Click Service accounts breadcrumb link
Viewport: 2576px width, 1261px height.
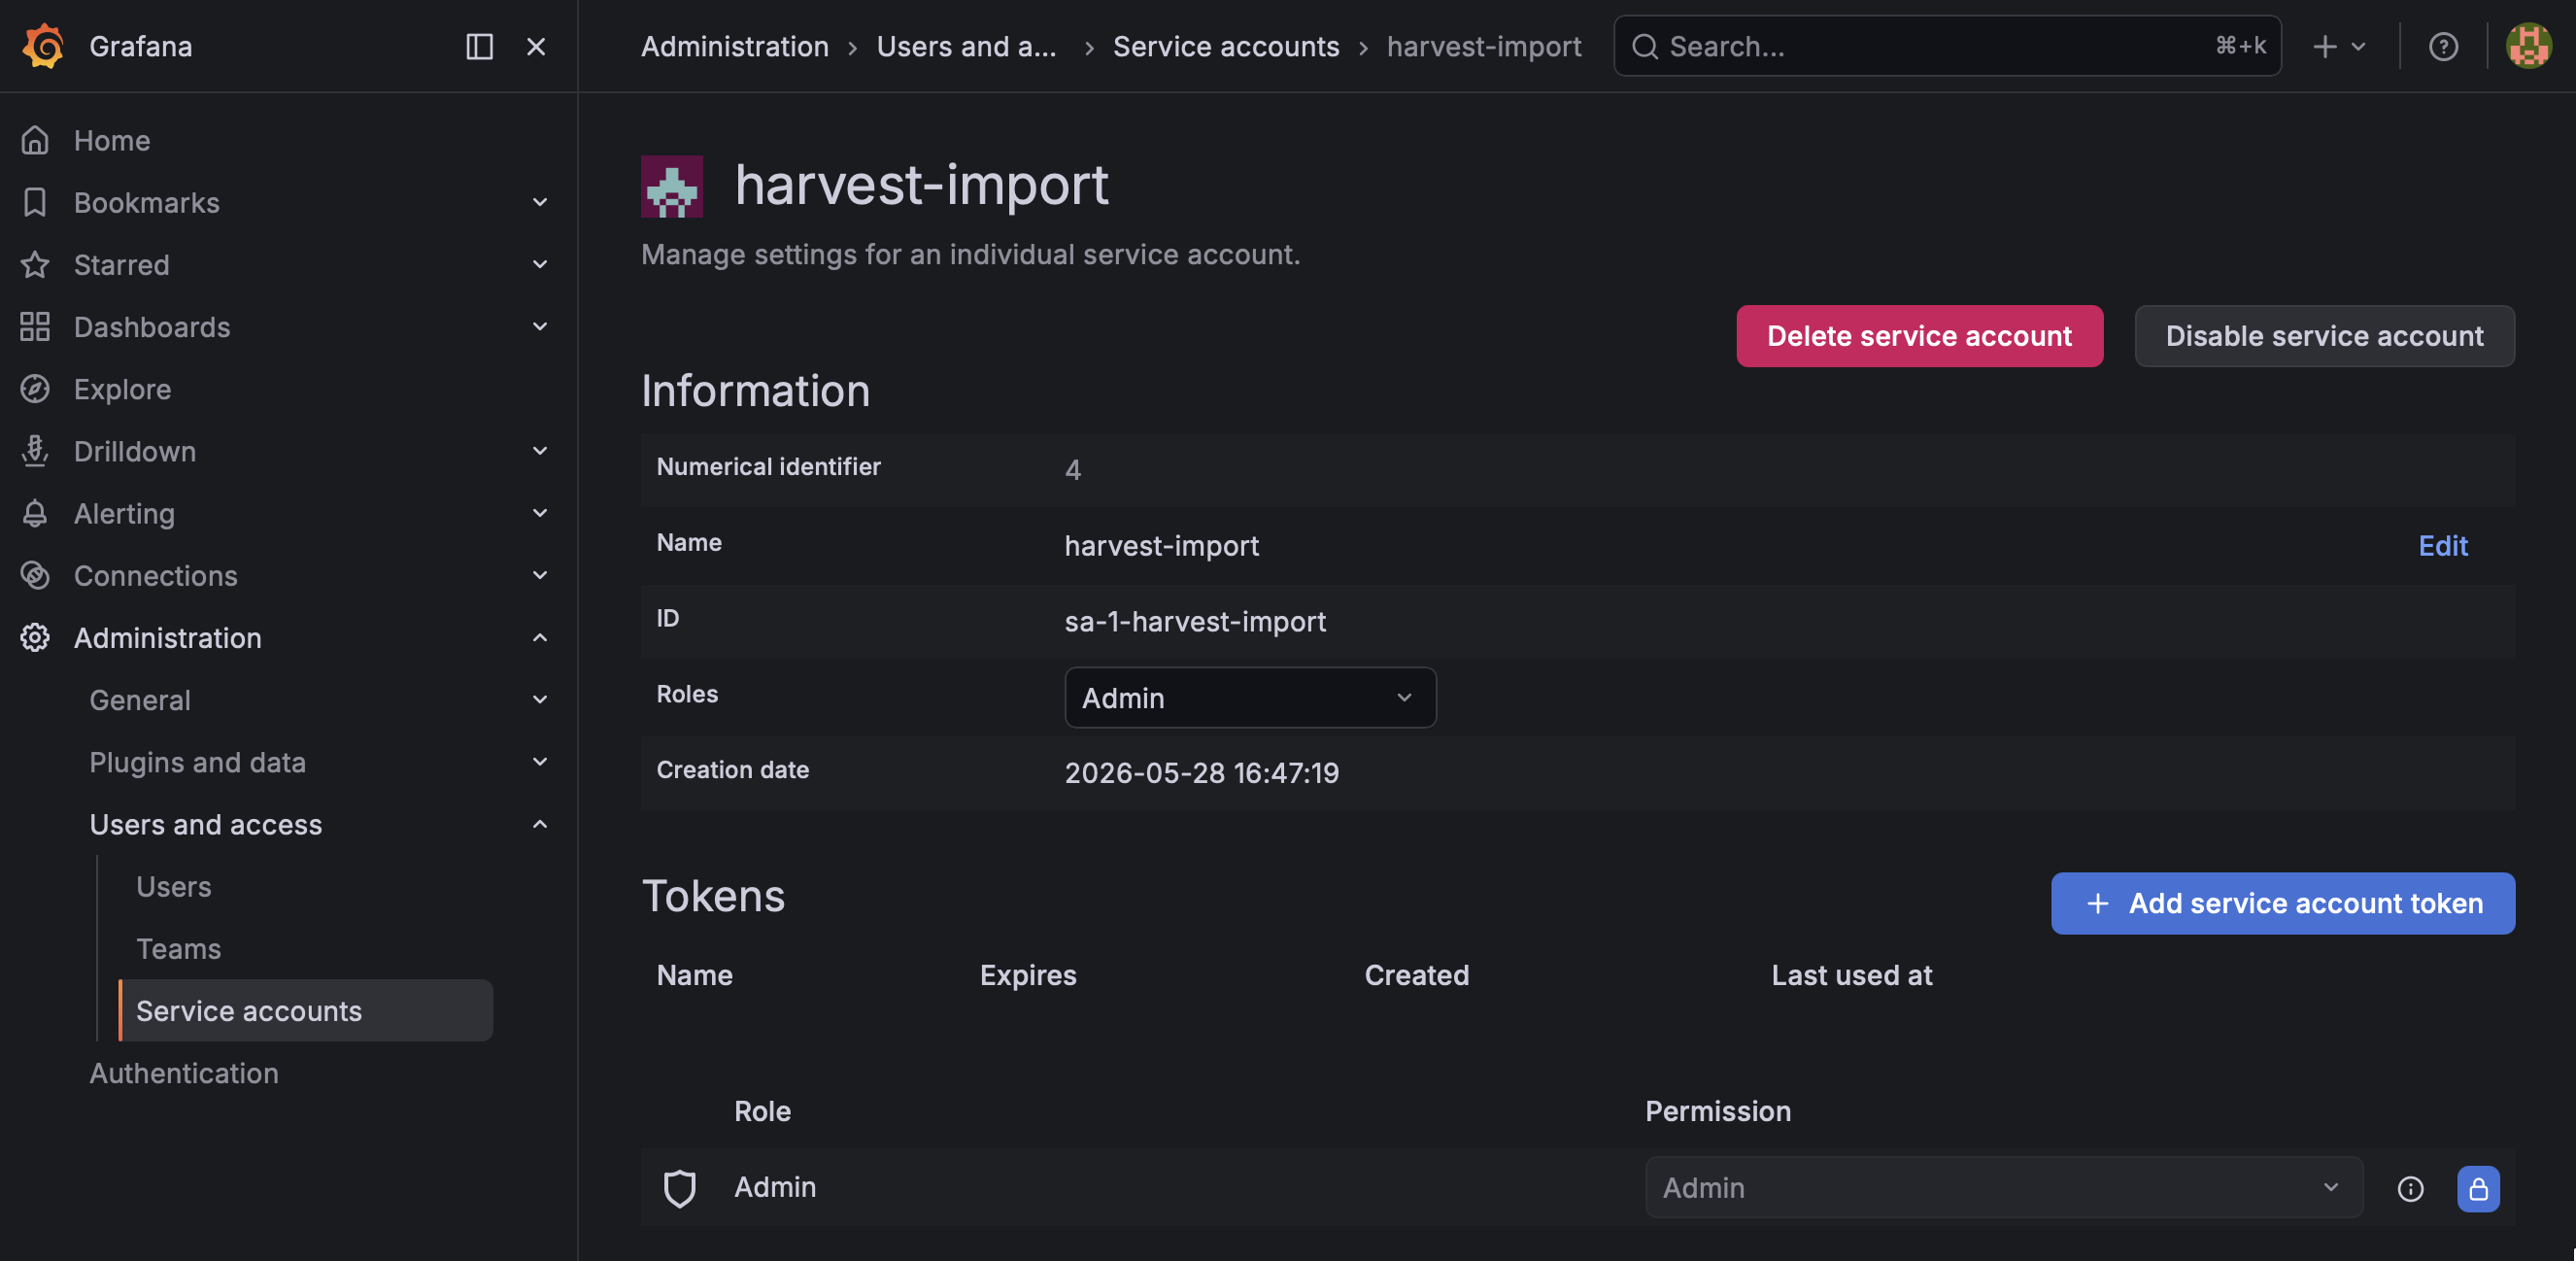(1225, 46)
